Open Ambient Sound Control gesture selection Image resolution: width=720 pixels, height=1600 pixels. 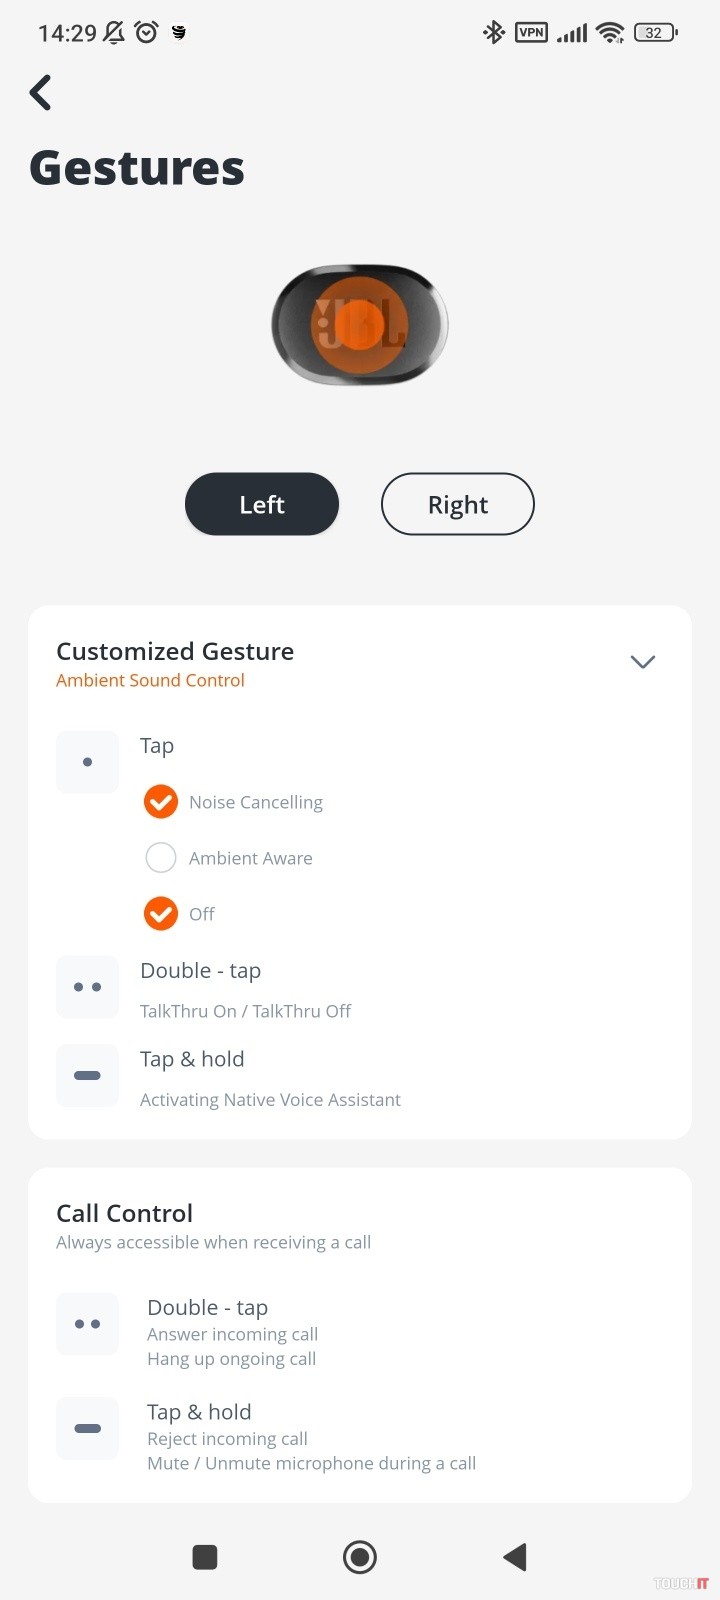point(150,681)
